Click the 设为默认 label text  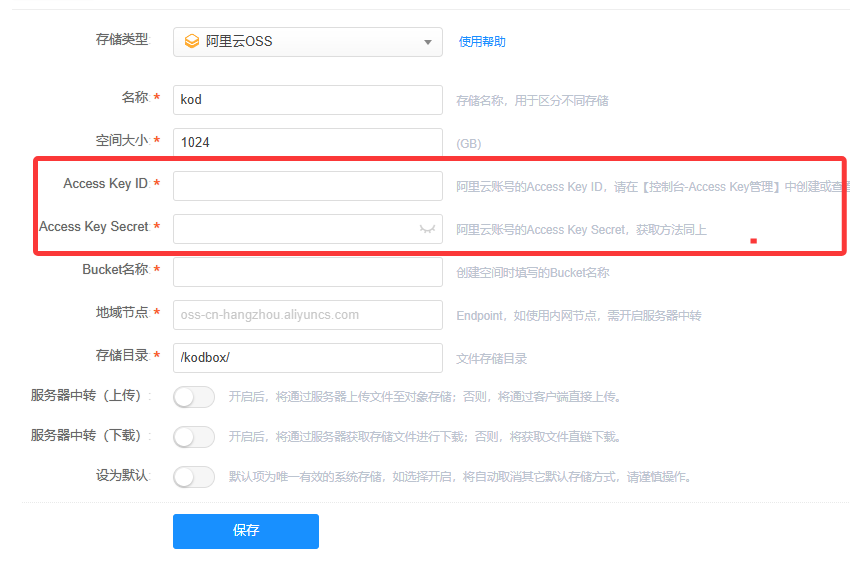(122, 475)
